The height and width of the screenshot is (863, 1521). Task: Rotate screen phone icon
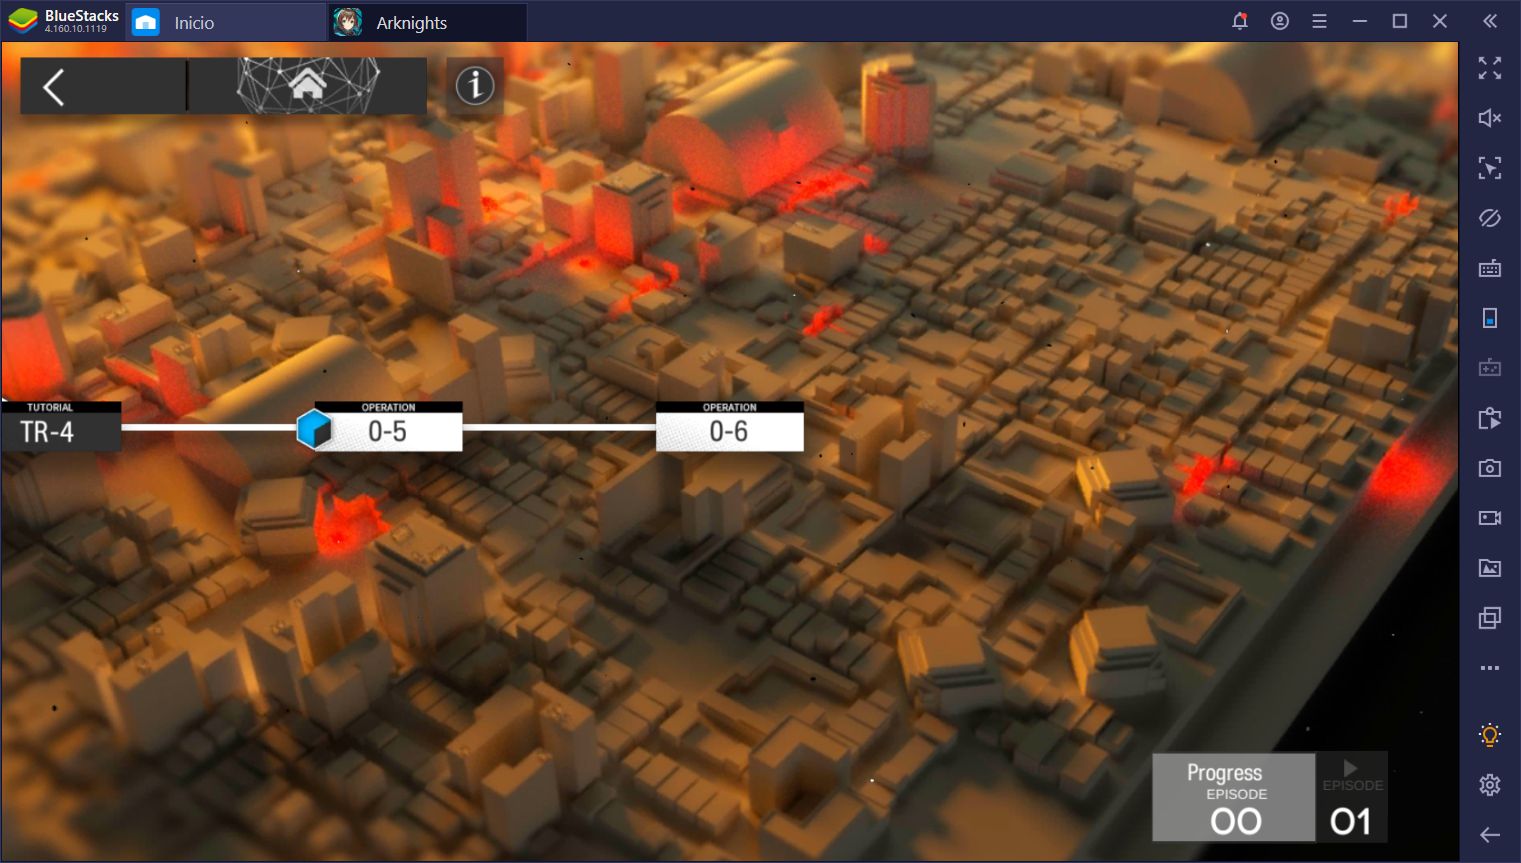1490,318
